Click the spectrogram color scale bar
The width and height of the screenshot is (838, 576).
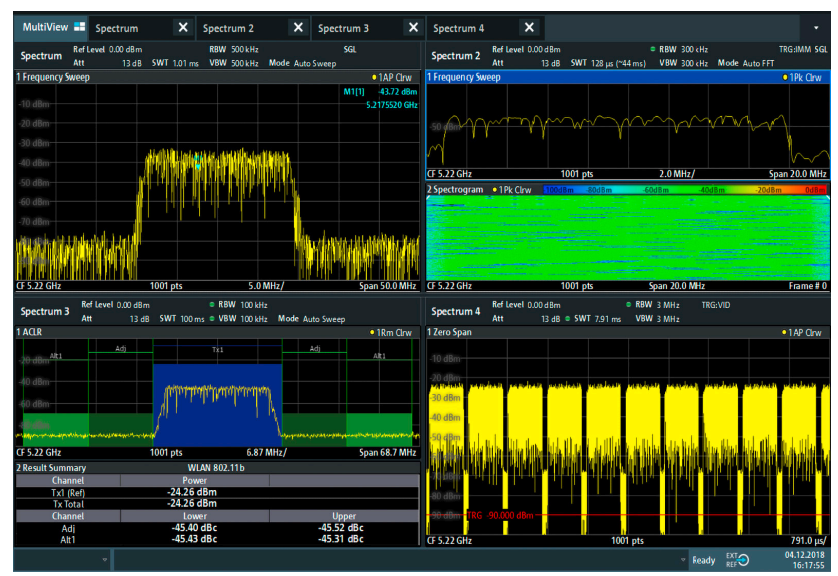click(685, 190)
